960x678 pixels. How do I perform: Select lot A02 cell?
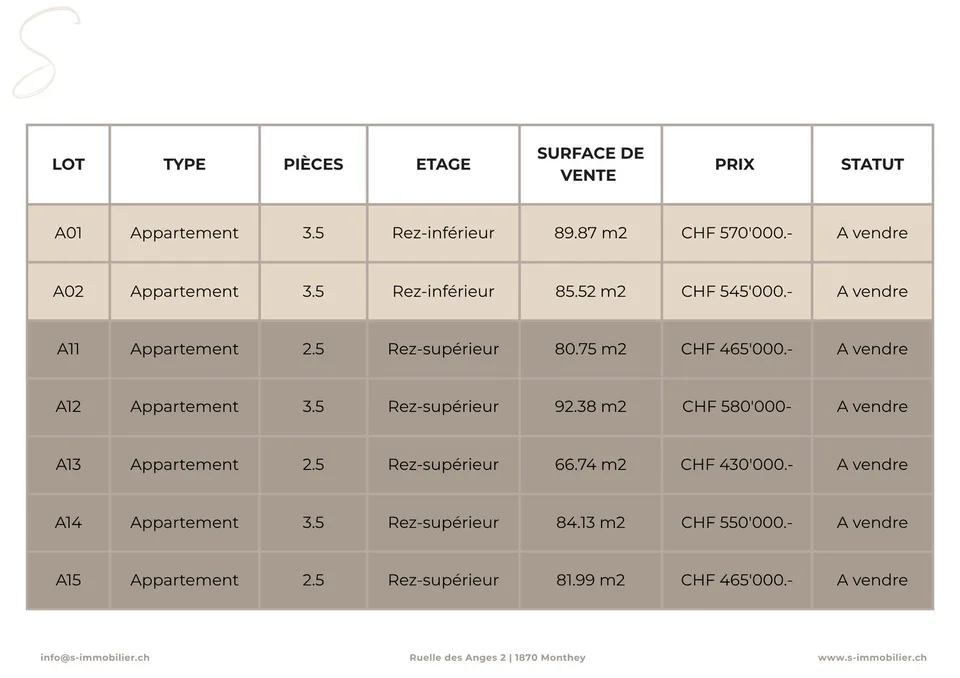[68, 291]
